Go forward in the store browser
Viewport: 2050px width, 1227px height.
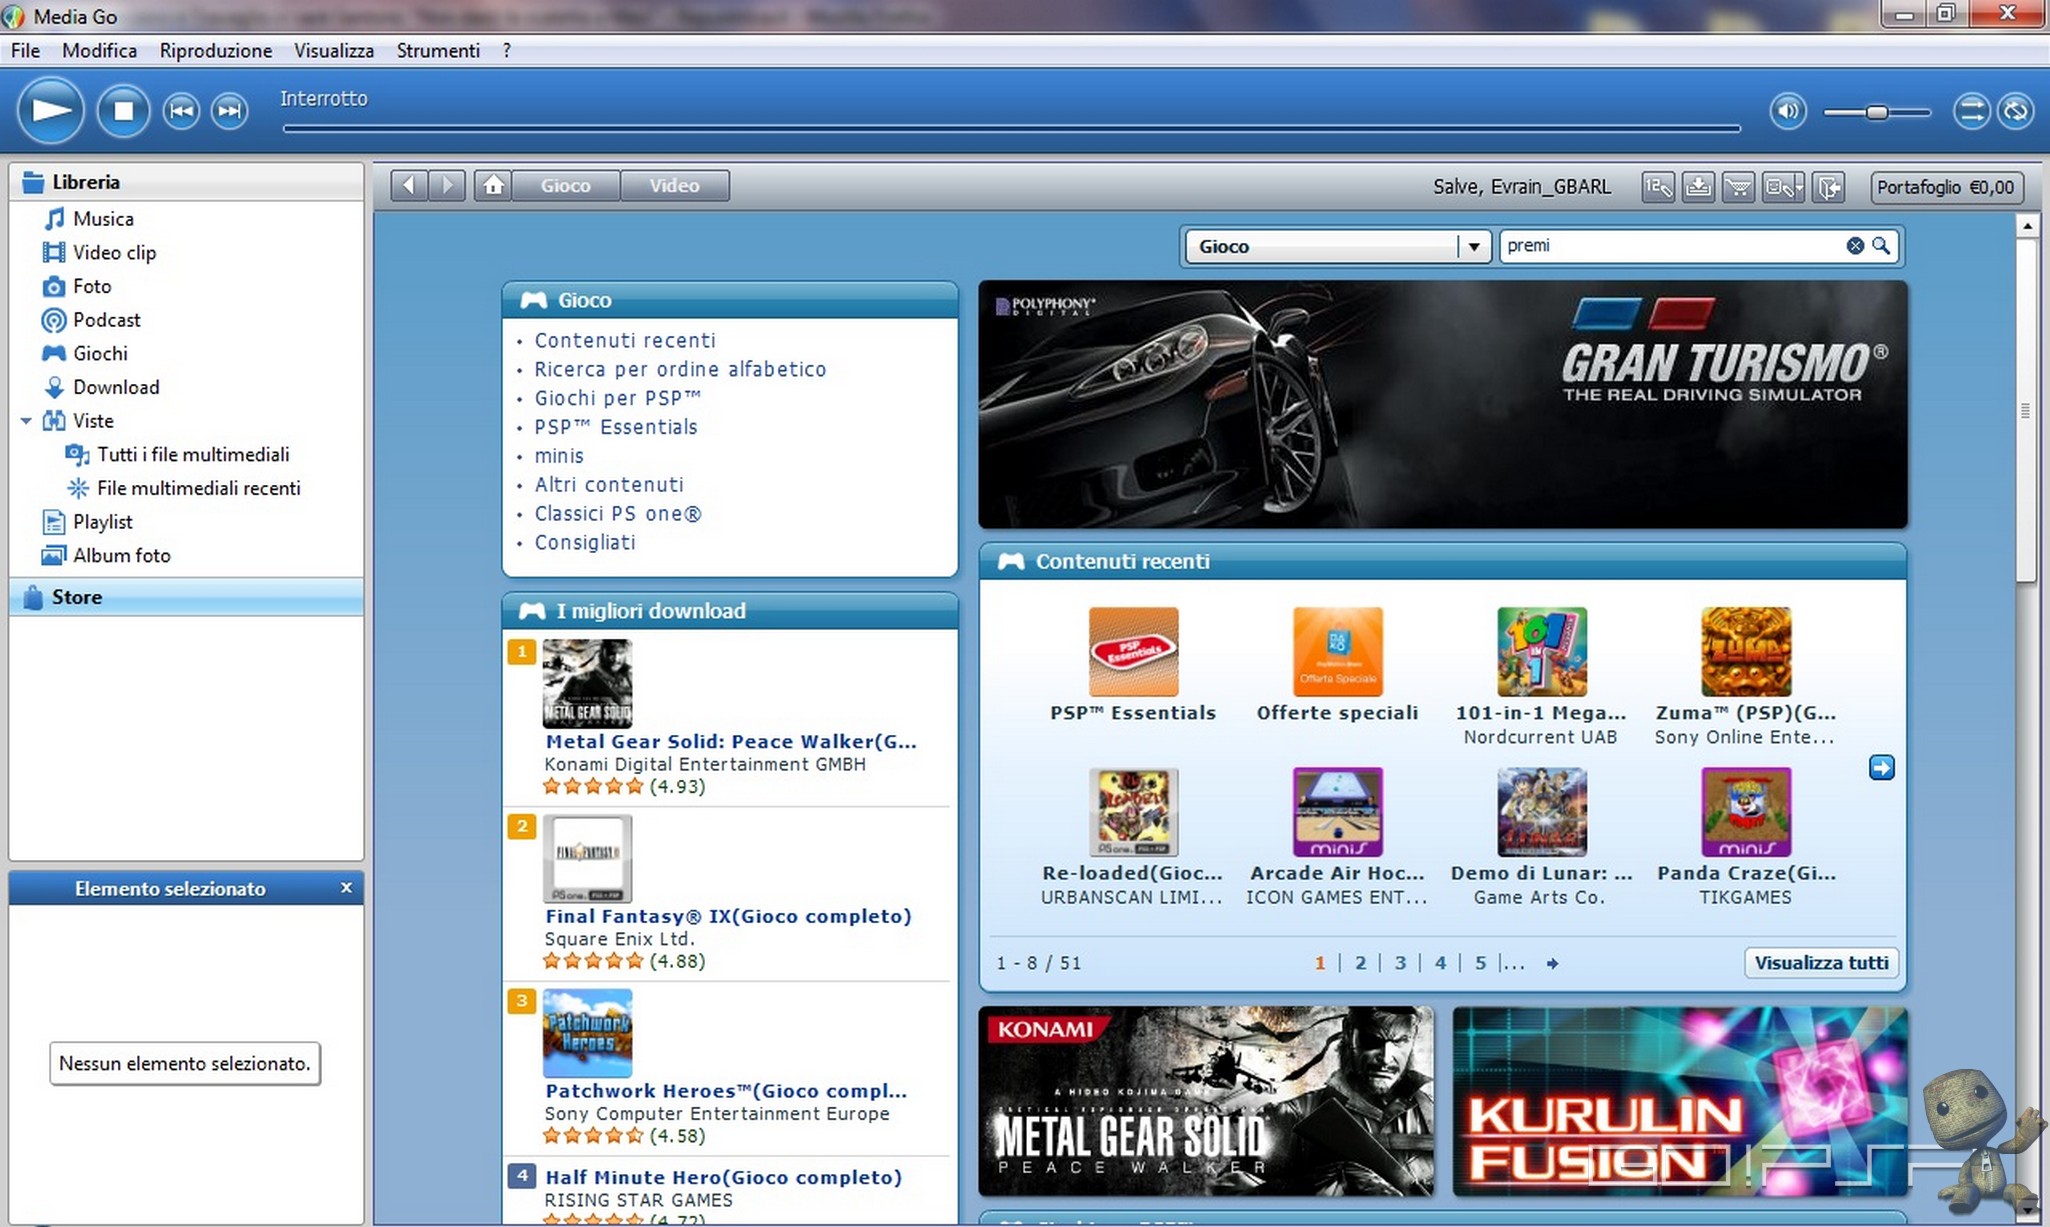pos(447,185)
